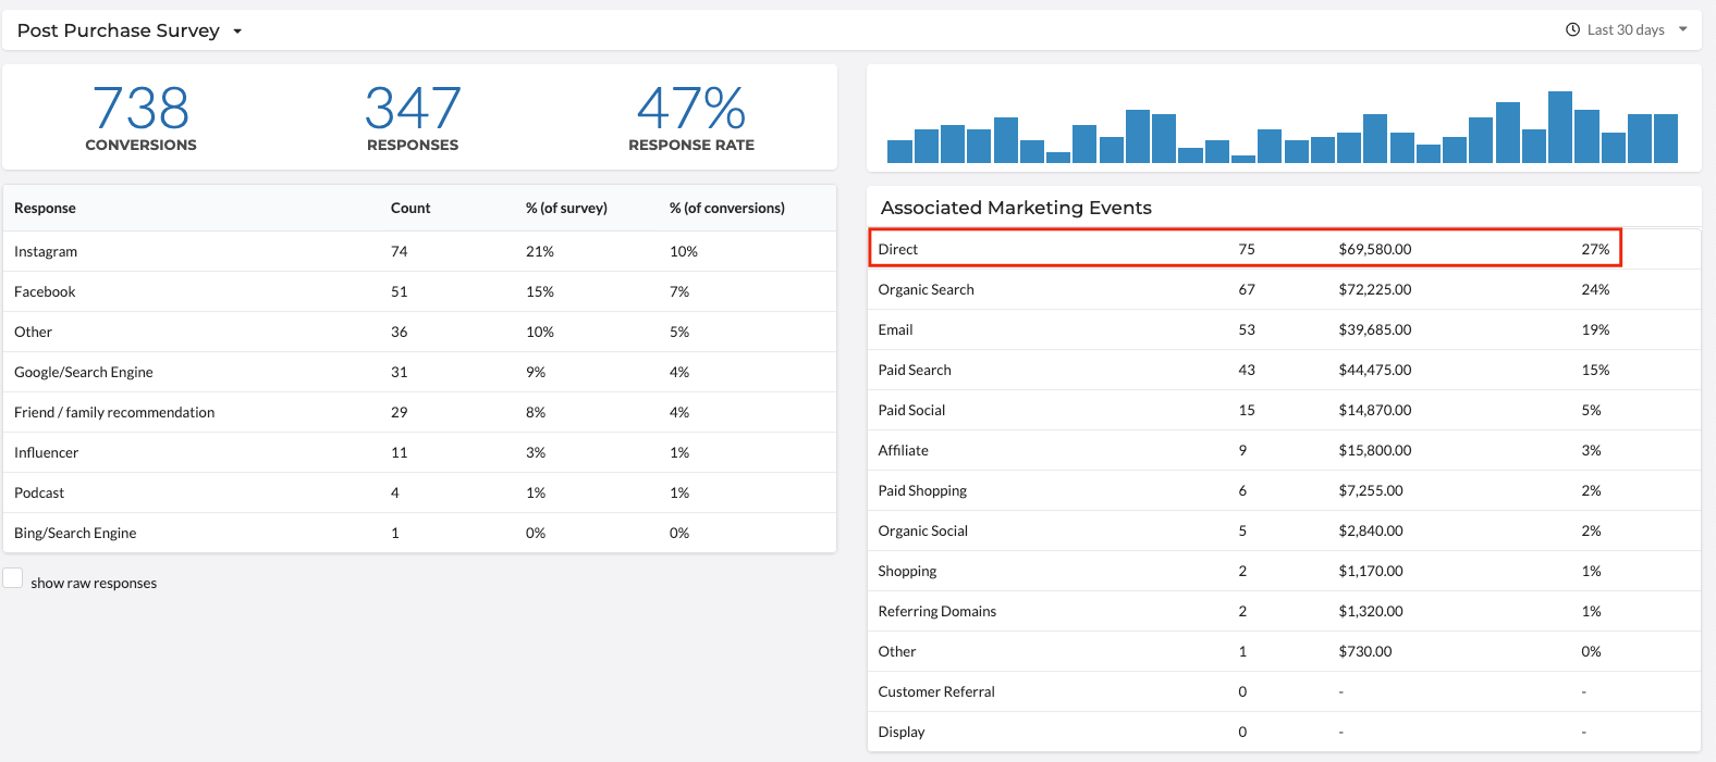
Task: Click the % (of conversions) column header
Action: [727, 208]
